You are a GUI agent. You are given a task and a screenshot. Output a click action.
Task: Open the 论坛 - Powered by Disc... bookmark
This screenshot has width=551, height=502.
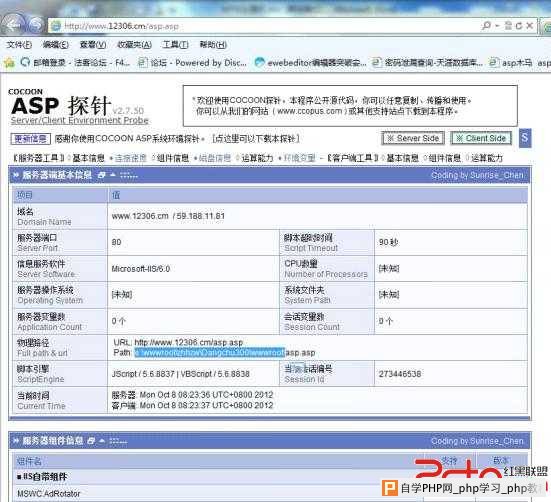(x=192, y=63)
